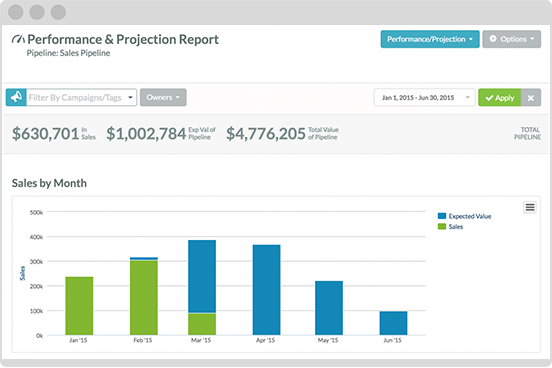This screenshot has width=552, height=368.
Task: Select the TOTAL PIPELINE tab
Action: (x=527, y=133)
